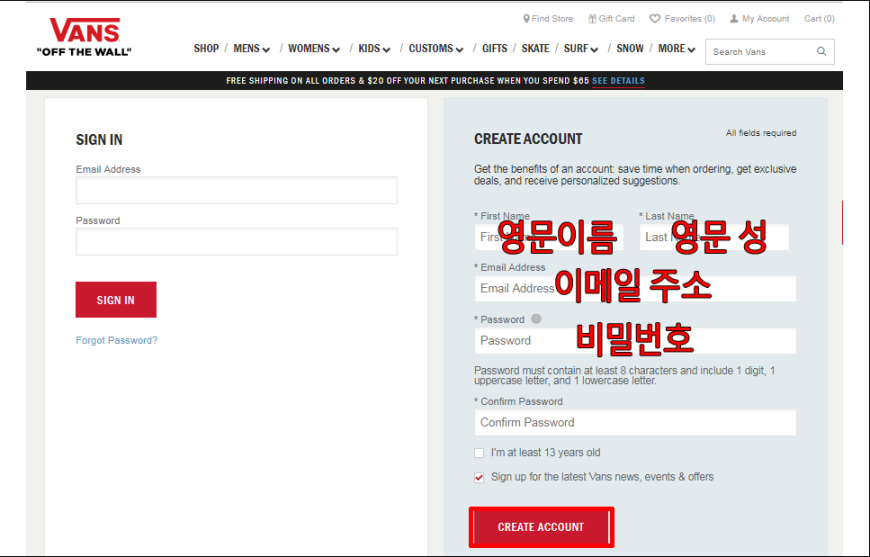Expand the WOMENS dropdown menu
This screenshot has width=870, height=557.
point(313,49)
